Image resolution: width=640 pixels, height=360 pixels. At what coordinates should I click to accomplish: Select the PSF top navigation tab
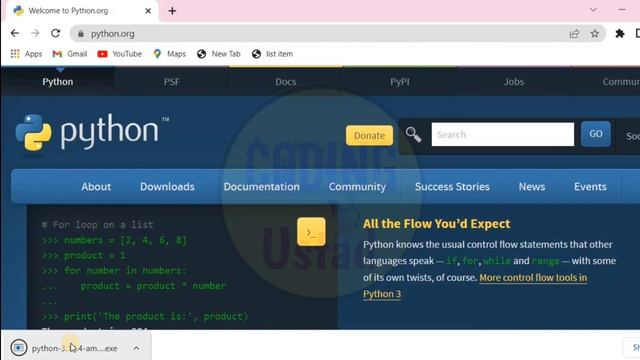pyautogui.click(x=171, y=82)
